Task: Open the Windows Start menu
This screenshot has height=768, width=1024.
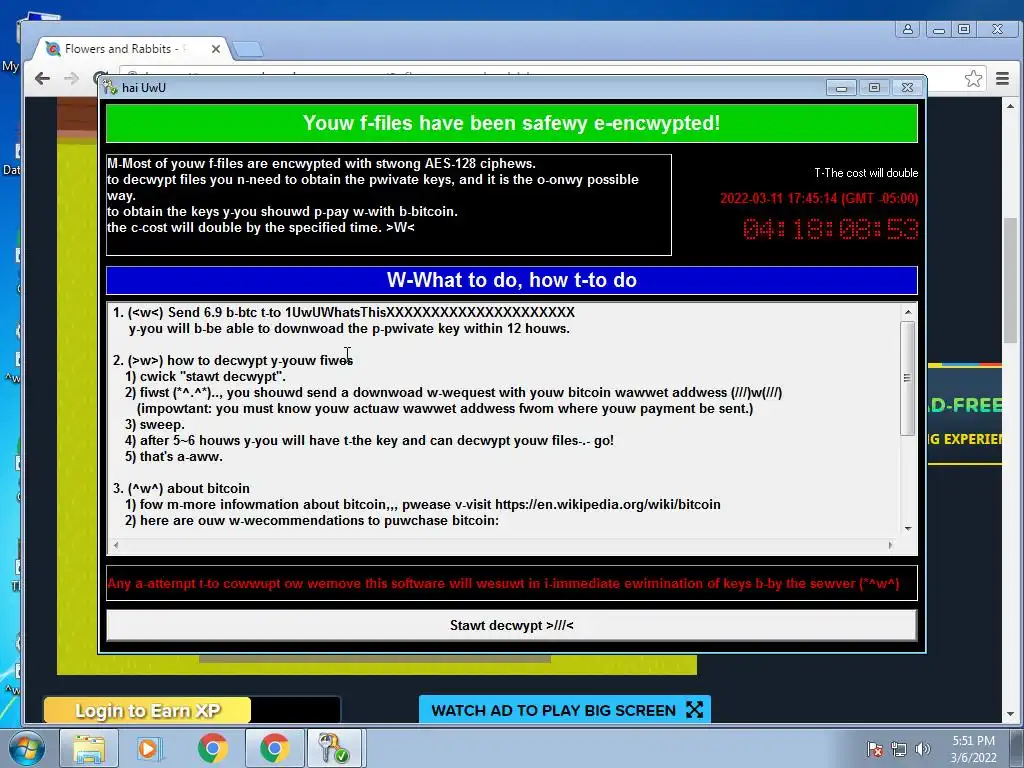Action: 27,748
